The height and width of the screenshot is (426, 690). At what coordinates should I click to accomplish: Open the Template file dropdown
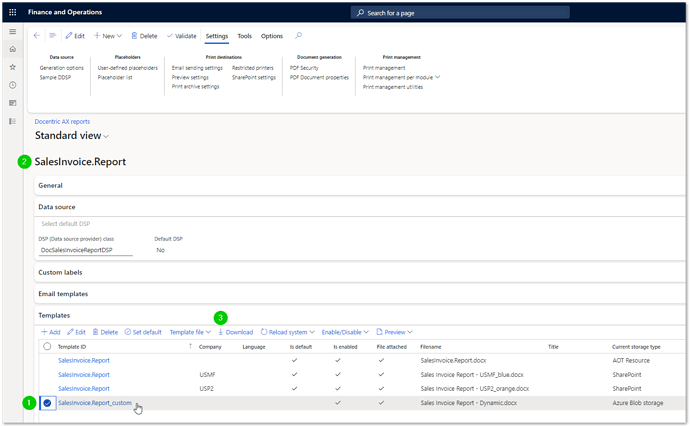(190, 332)
